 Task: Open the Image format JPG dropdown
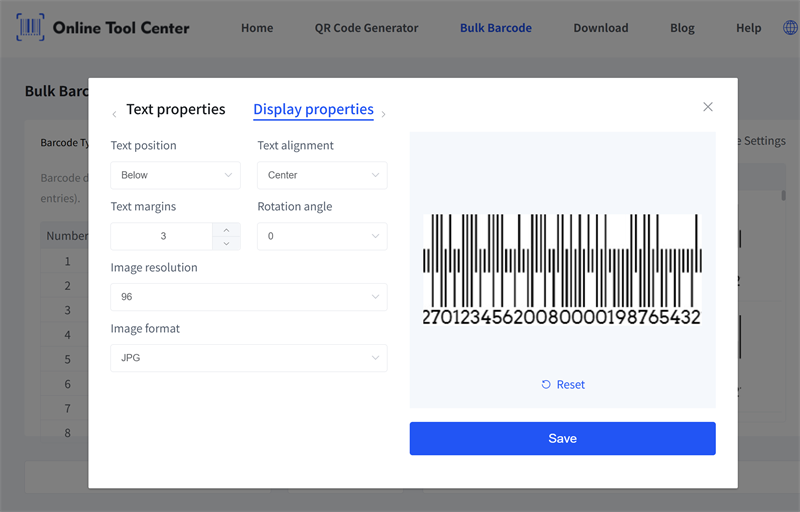pyautogui.click(x=248, y=358)
